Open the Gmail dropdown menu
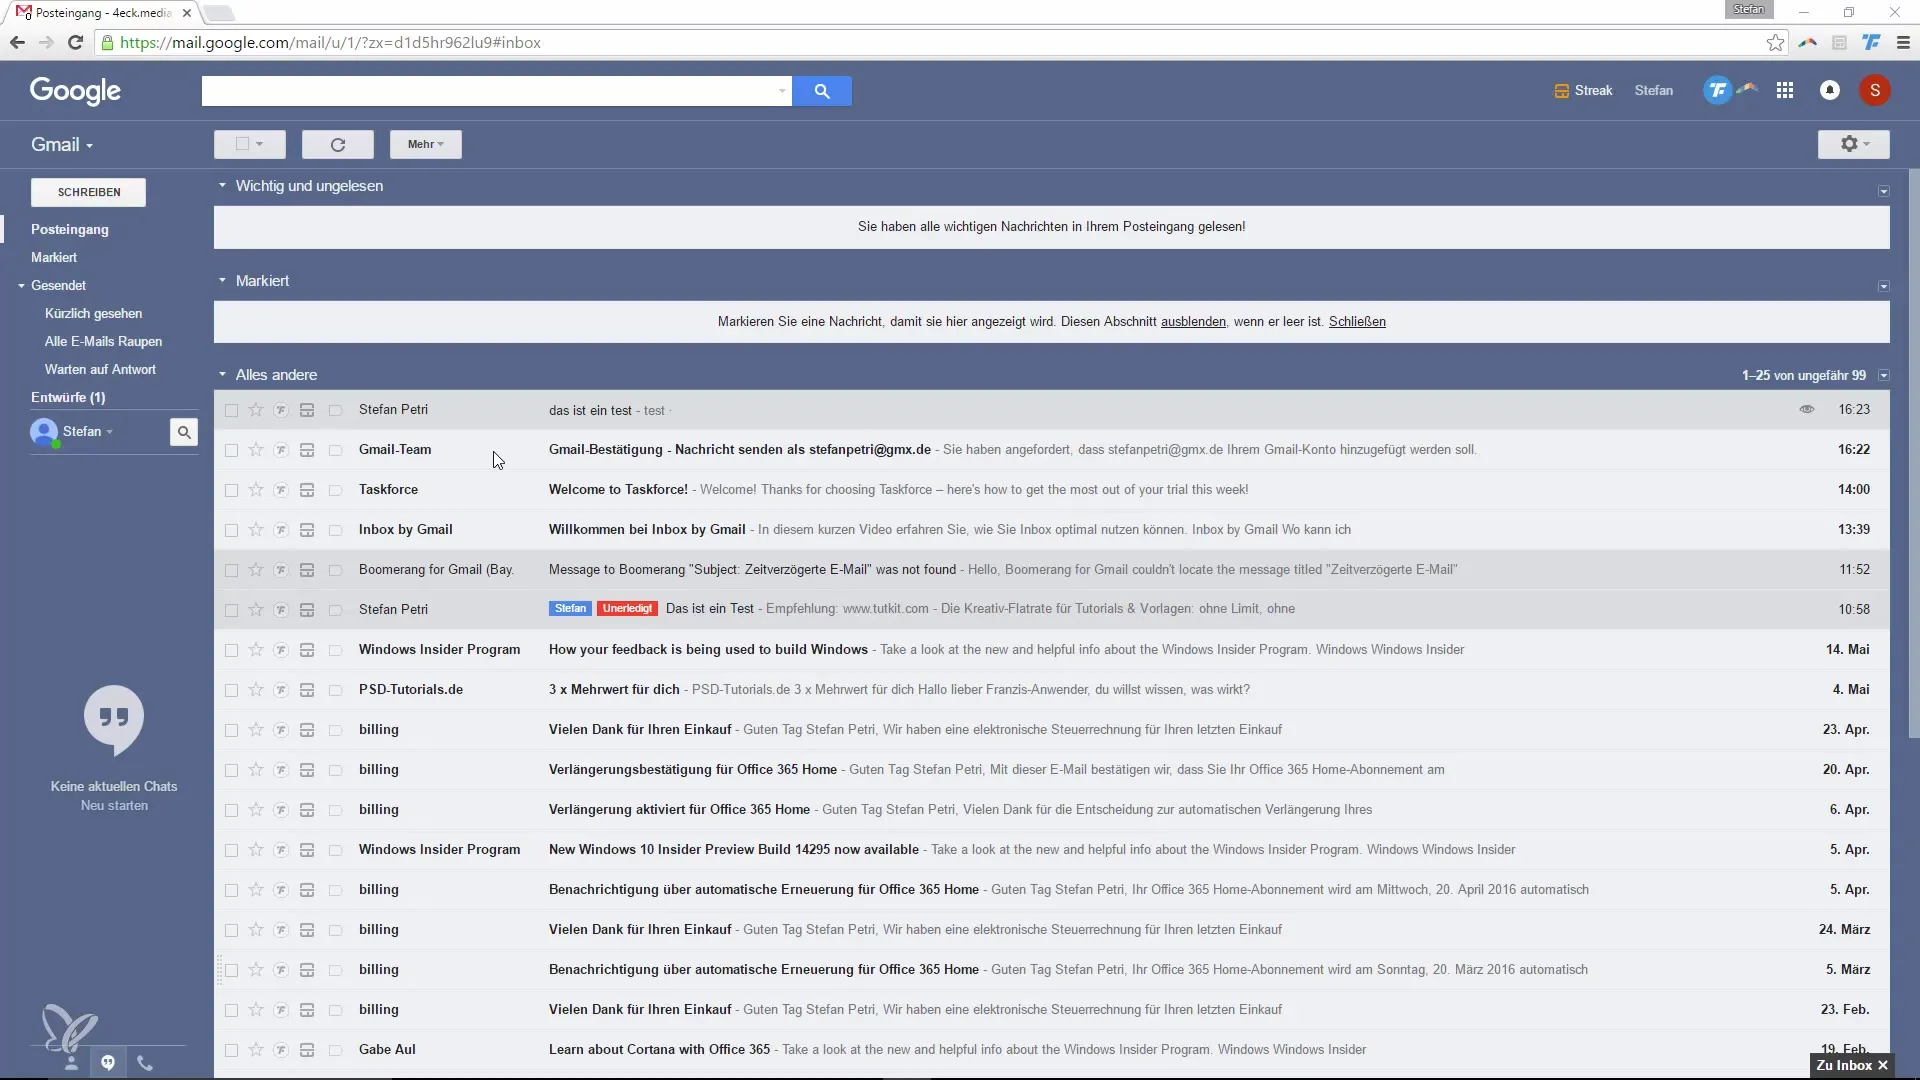The image size is (1920, 1080). [x=62, y=145]
